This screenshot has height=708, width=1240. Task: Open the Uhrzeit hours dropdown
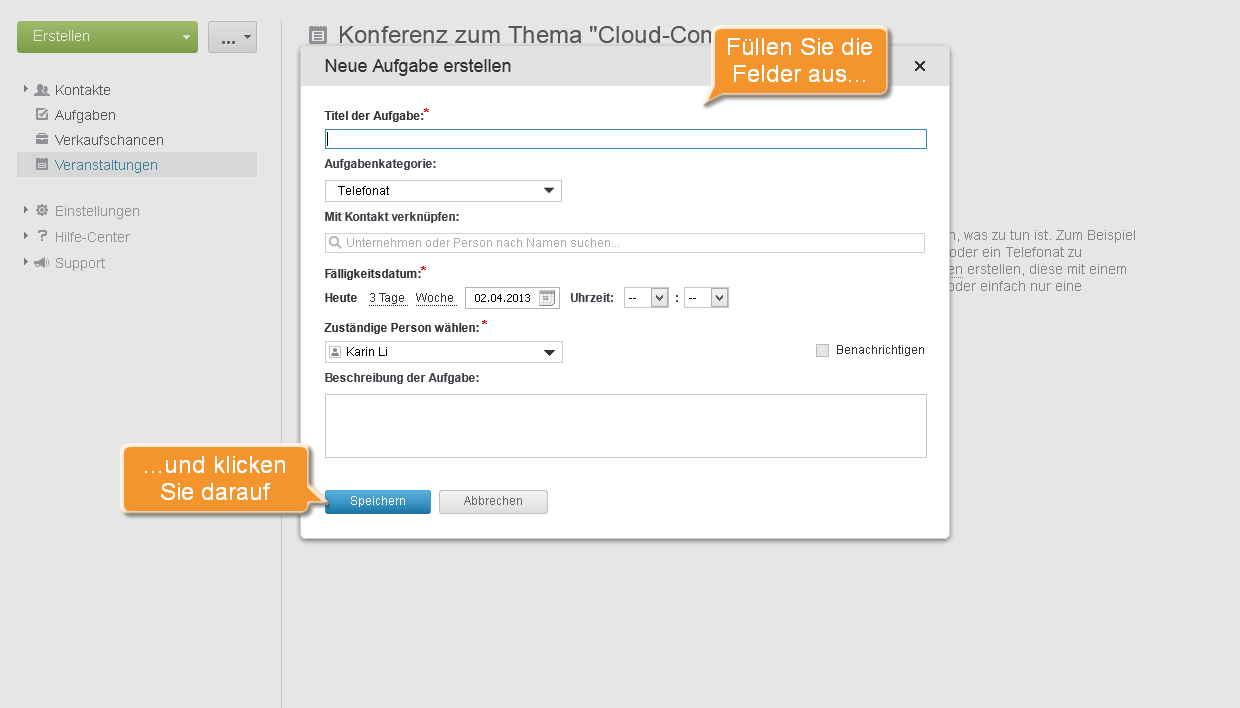[646, 297]
